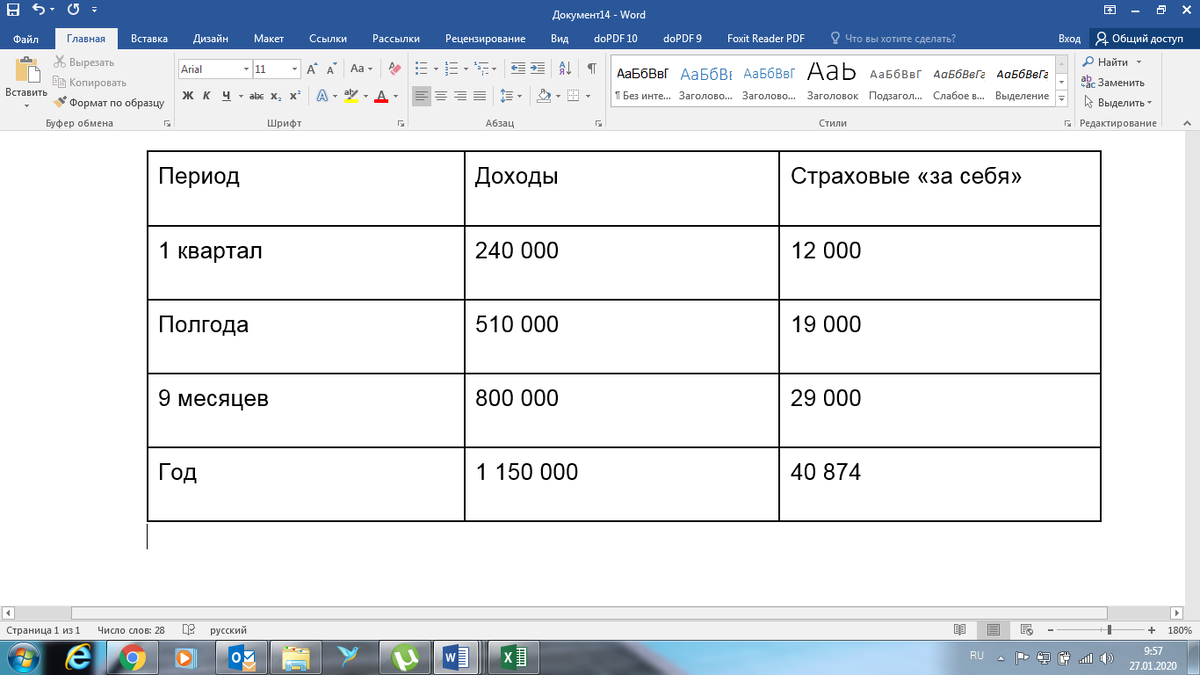Open the Дизайн tab

[211, 38]
